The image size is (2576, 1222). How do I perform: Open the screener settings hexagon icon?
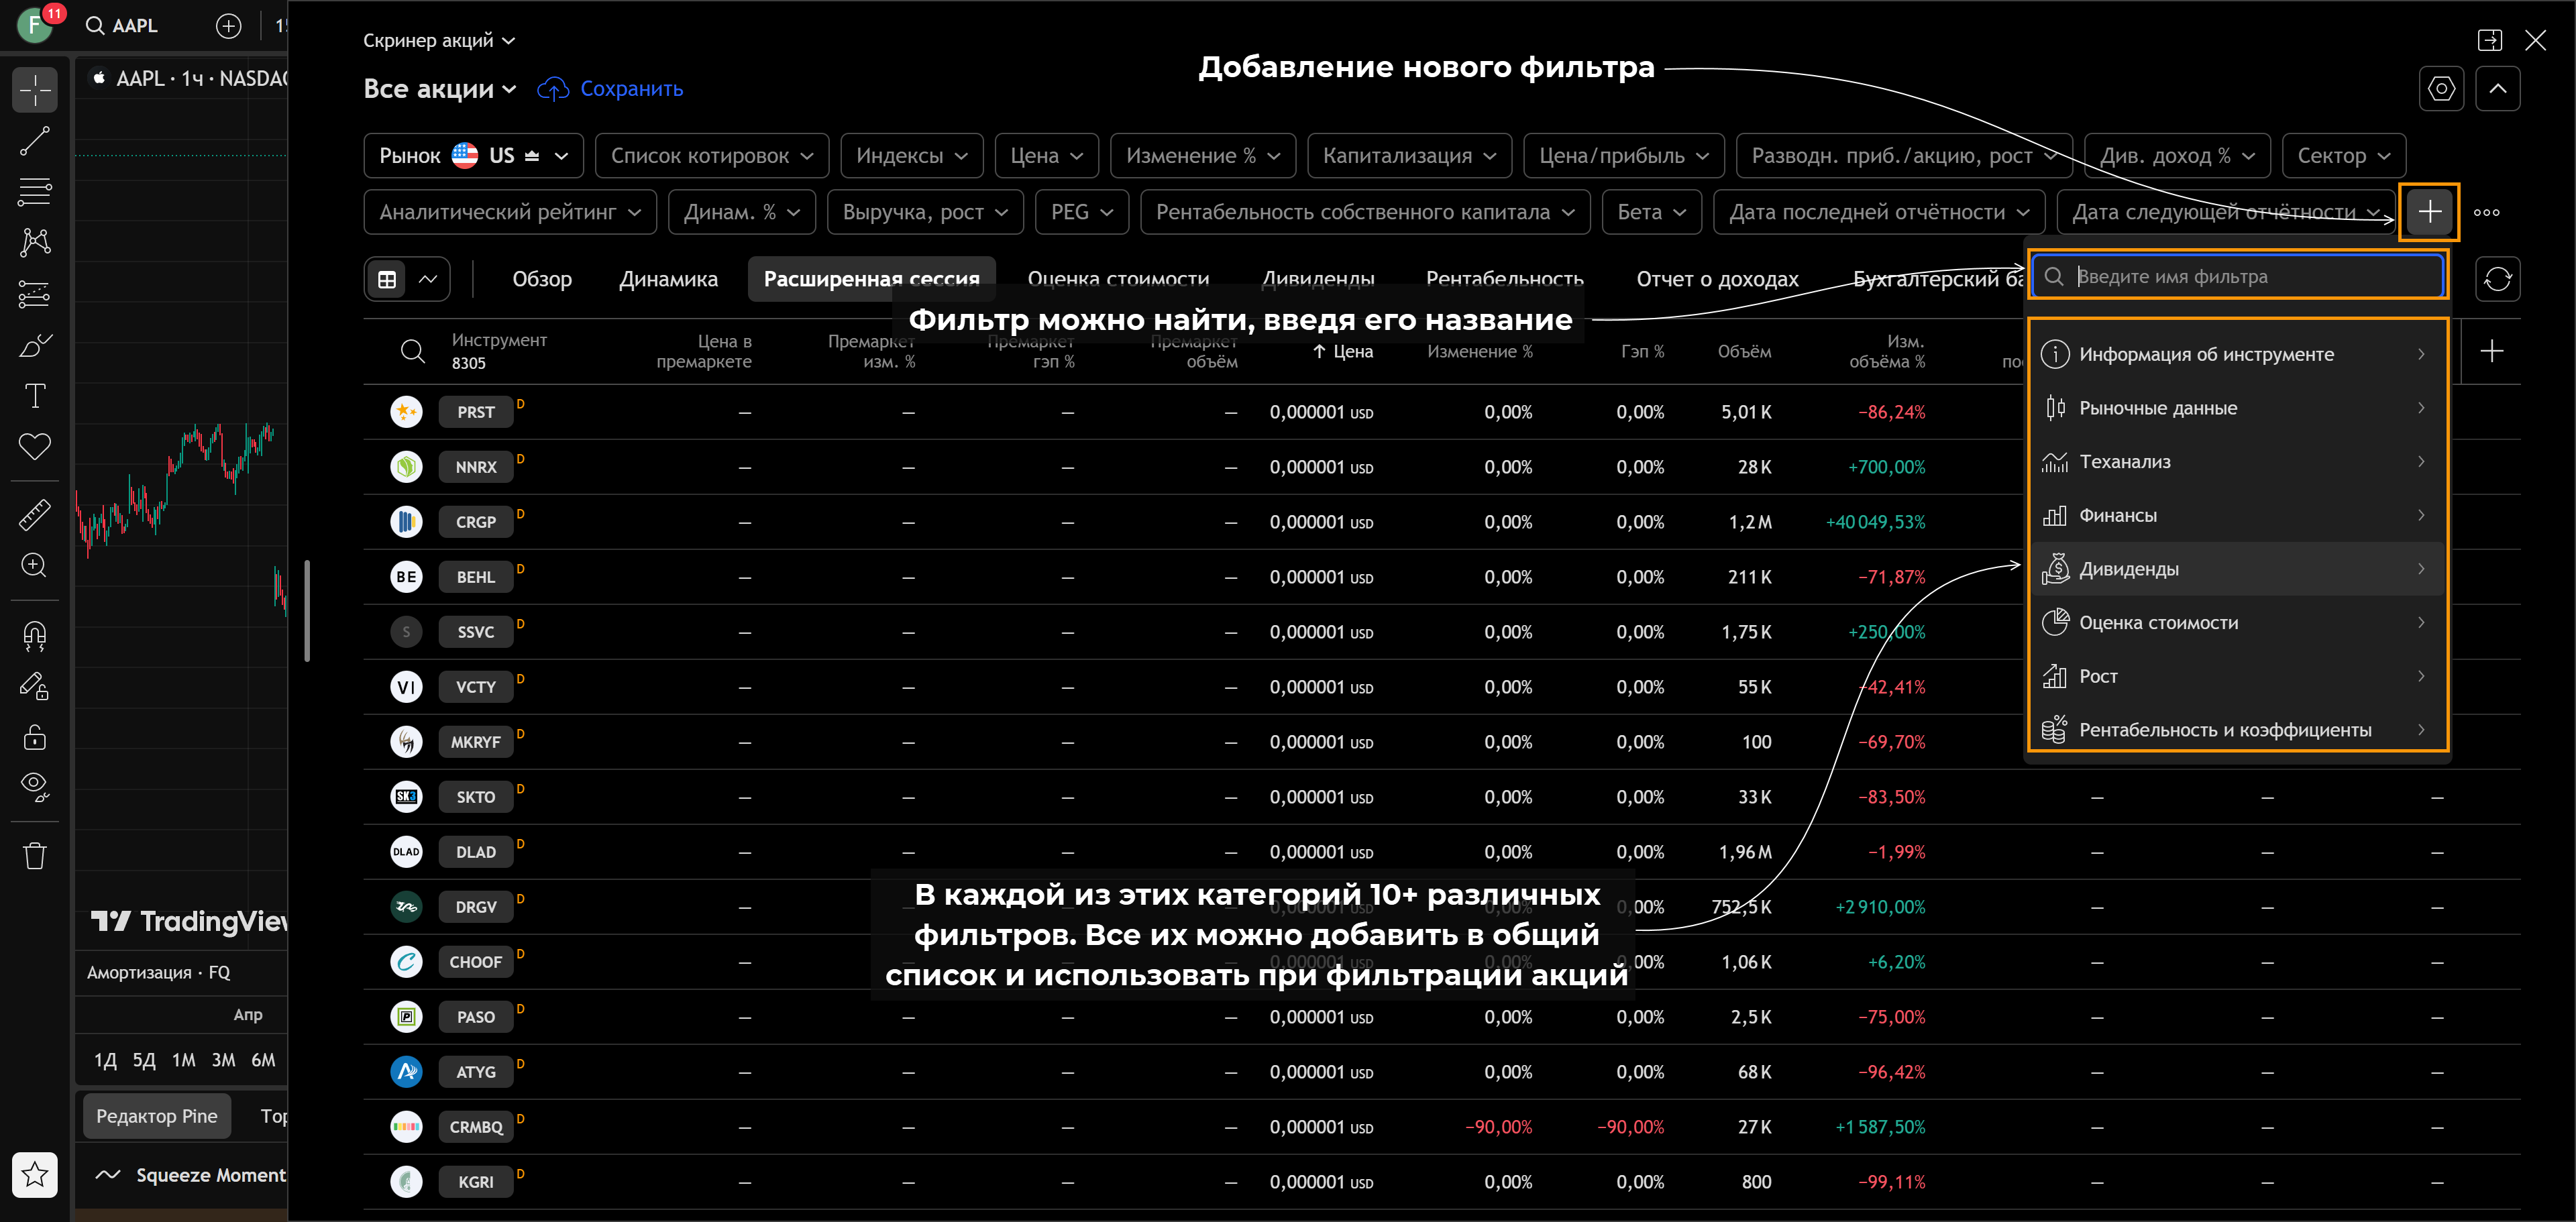(2441, 89)
